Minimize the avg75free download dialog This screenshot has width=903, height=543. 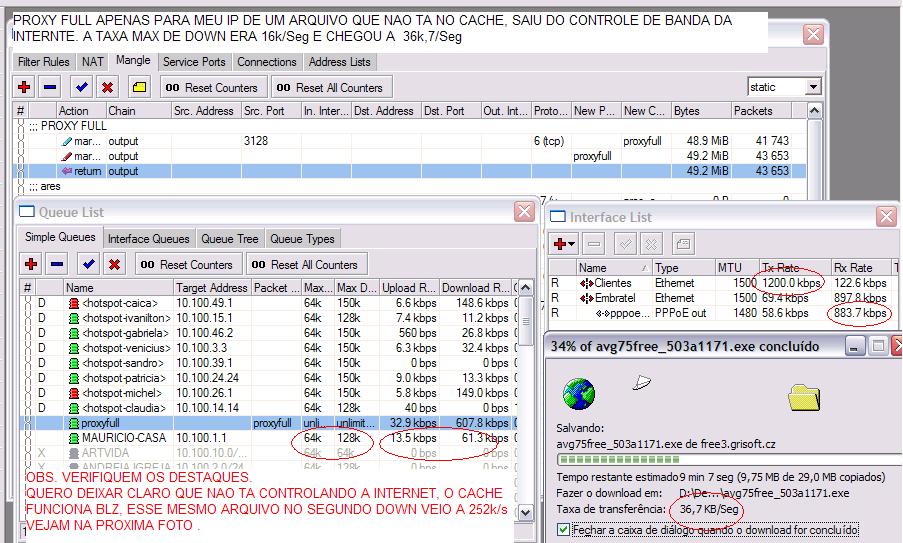pos(855,346)
